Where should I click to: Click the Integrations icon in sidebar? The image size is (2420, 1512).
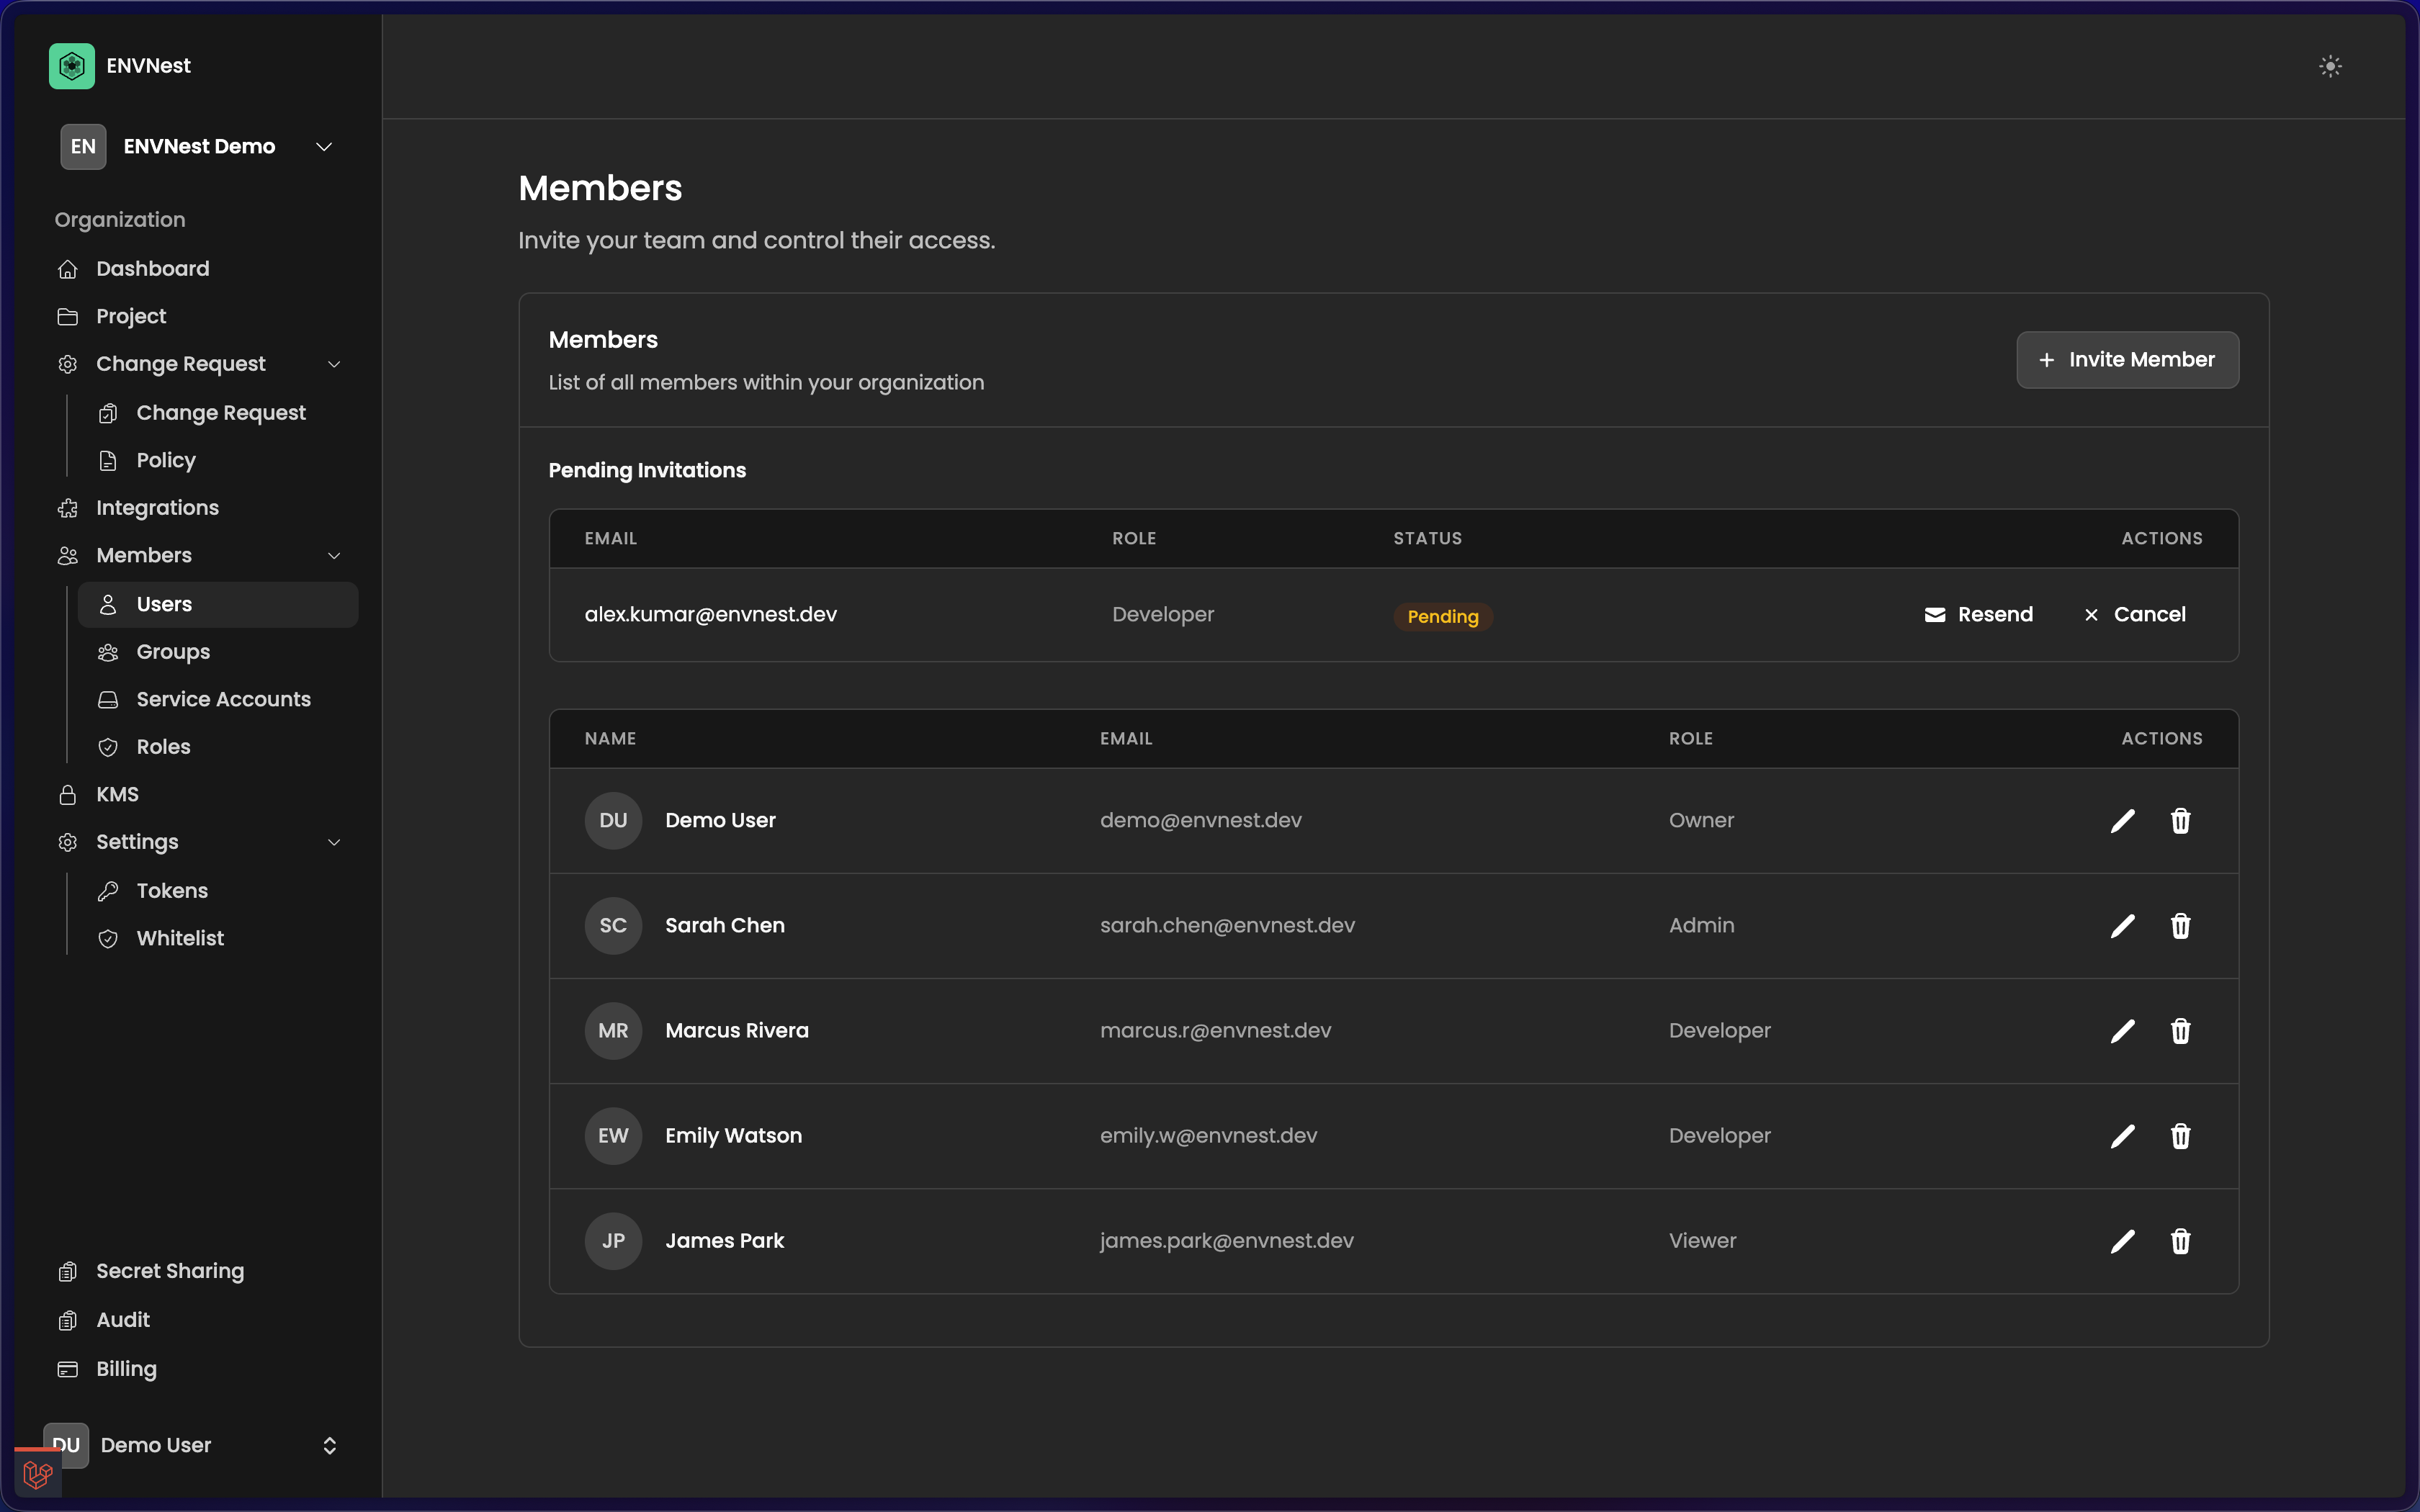tap(68, 508)
